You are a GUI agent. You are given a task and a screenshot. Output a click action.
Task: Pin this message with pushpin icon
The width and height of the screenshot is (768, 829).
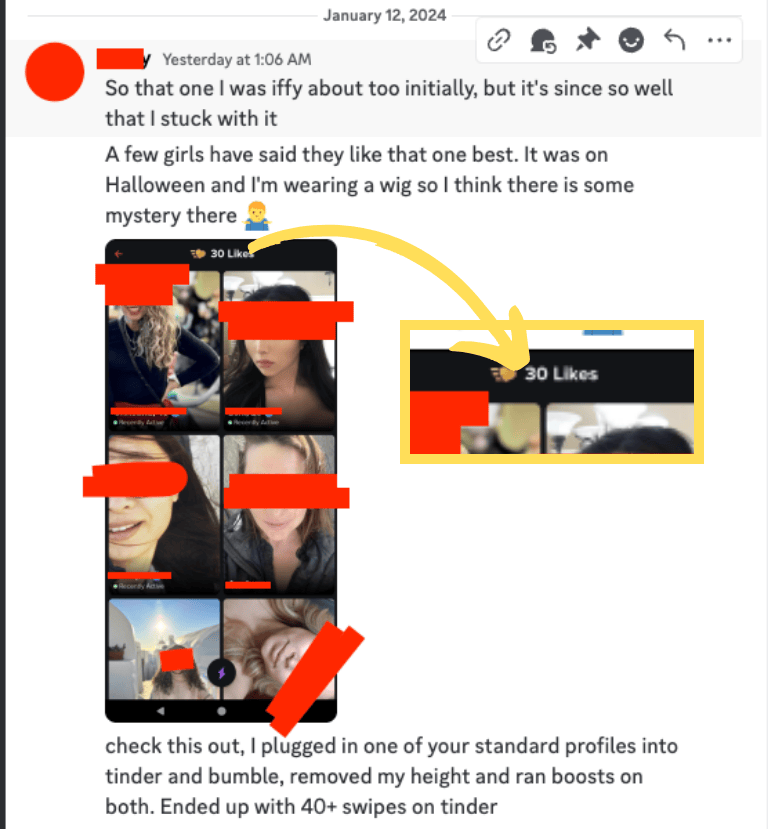587,40
